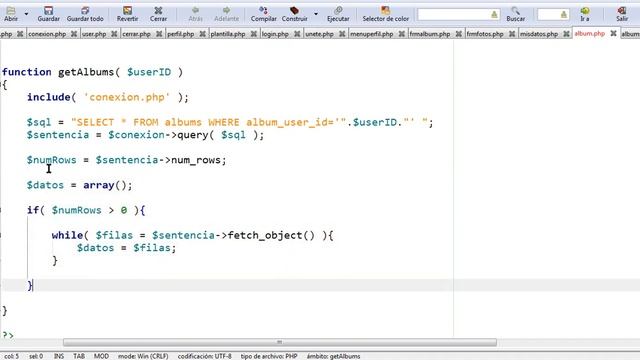Close the unete.php tab
The height and width of the screenshot is (360, 640).
point(342,34)
